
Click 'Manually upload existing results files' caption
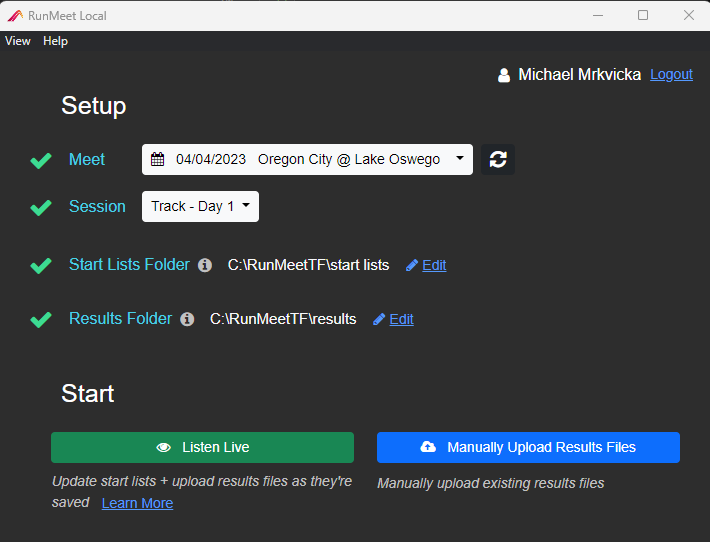click(491, 484)
